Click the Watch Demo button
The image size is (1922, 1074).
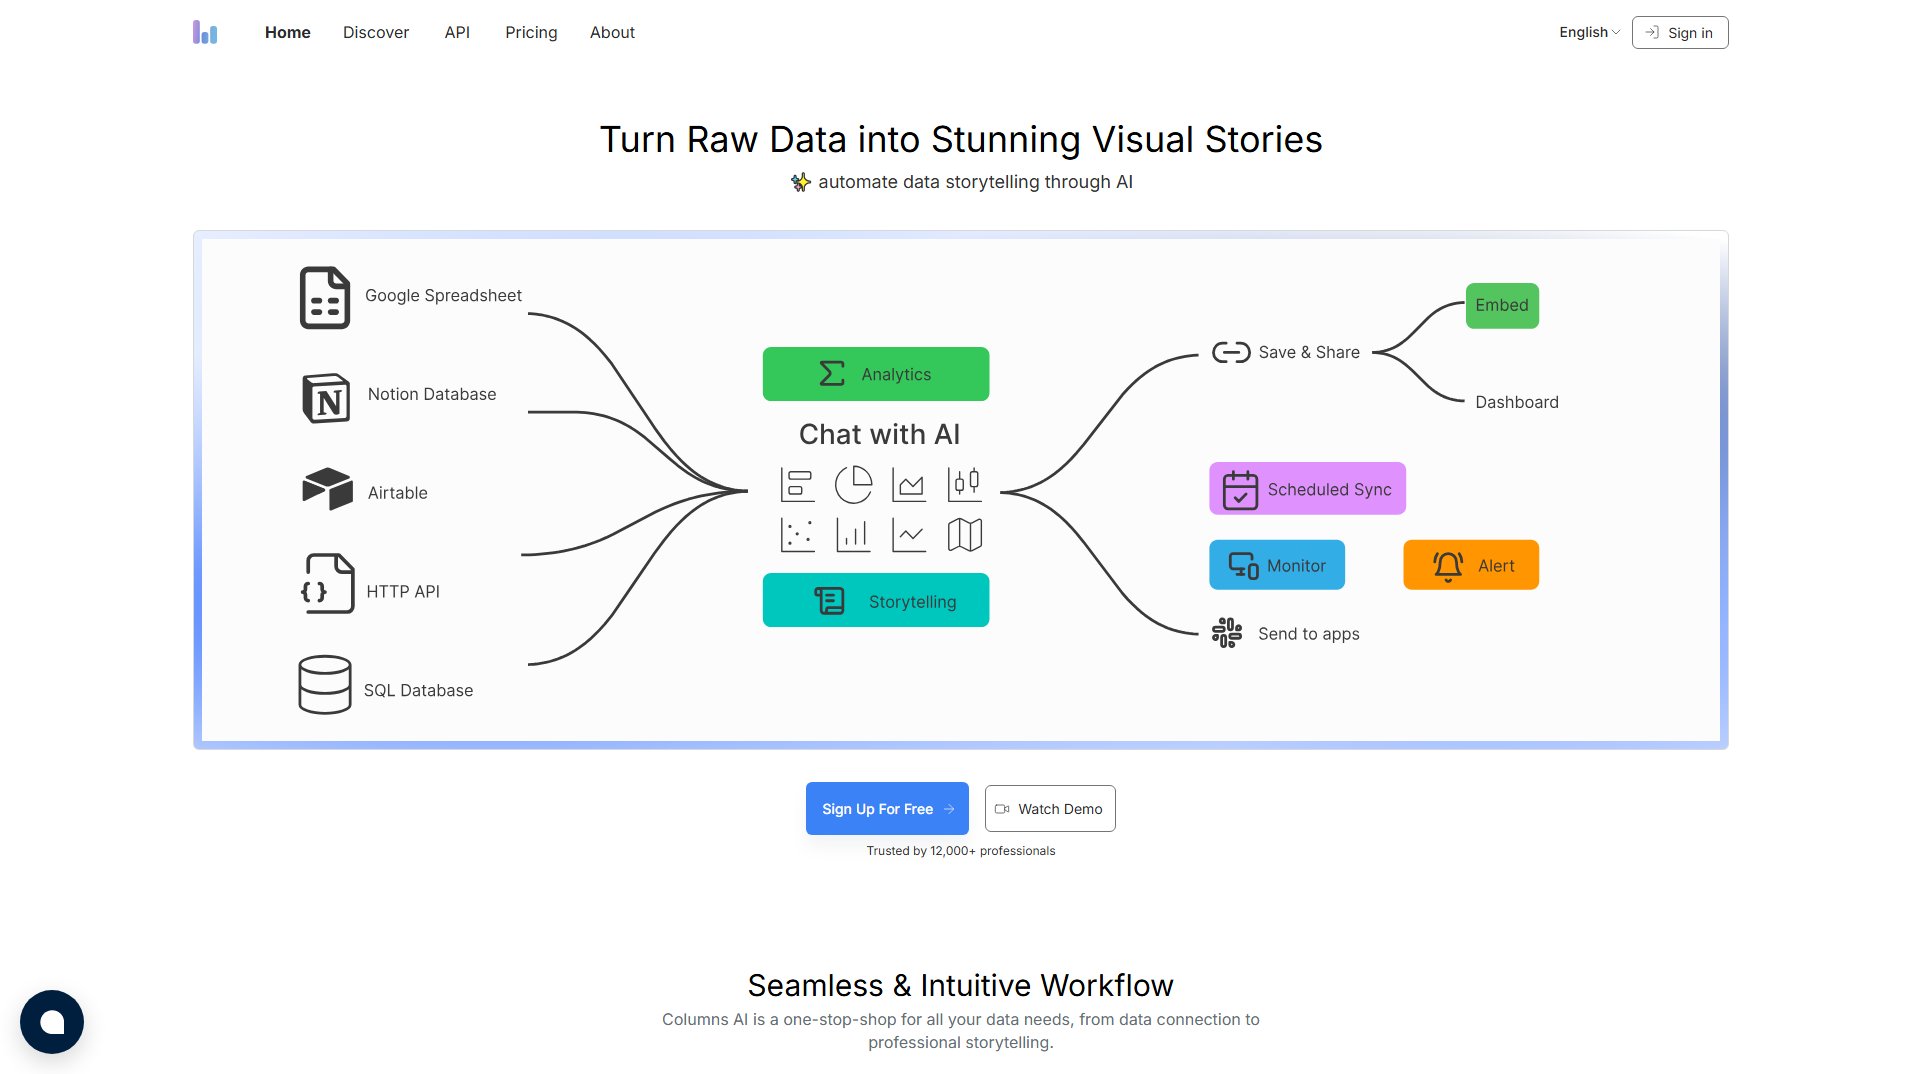point(1049,808)
